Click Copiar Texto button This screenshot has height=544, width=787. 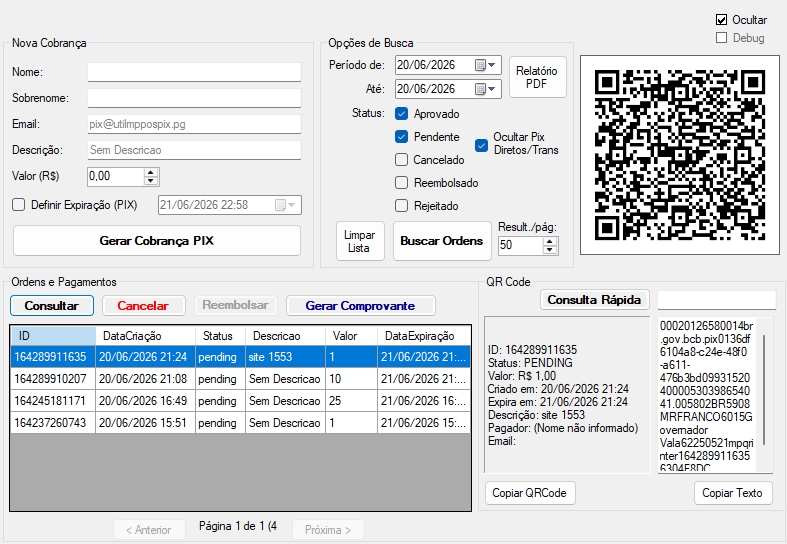click(x=733, y=493)
